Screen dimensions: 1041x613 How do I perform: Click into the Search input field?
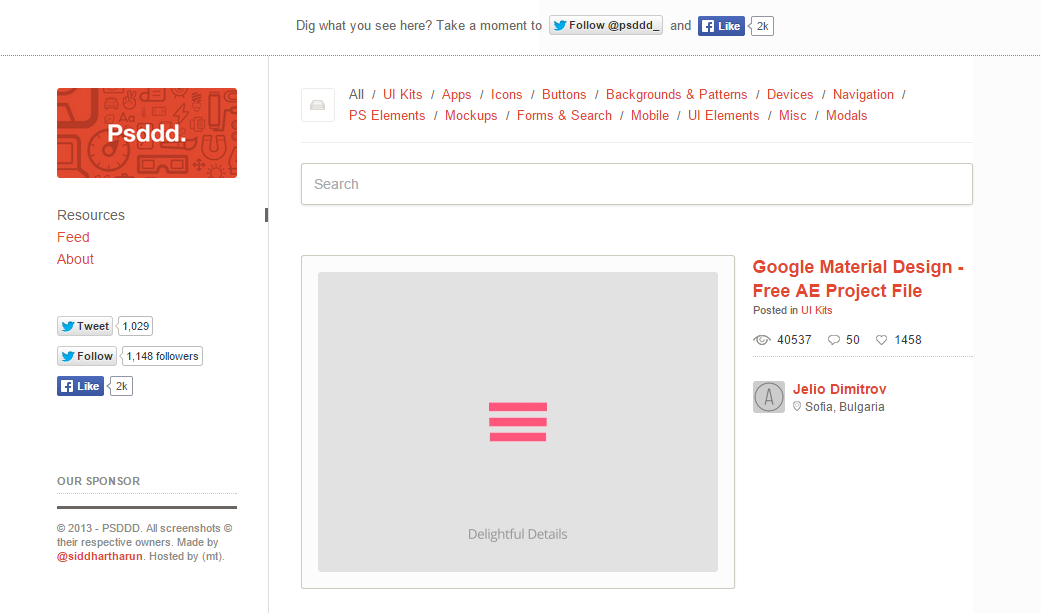[637, 184]
